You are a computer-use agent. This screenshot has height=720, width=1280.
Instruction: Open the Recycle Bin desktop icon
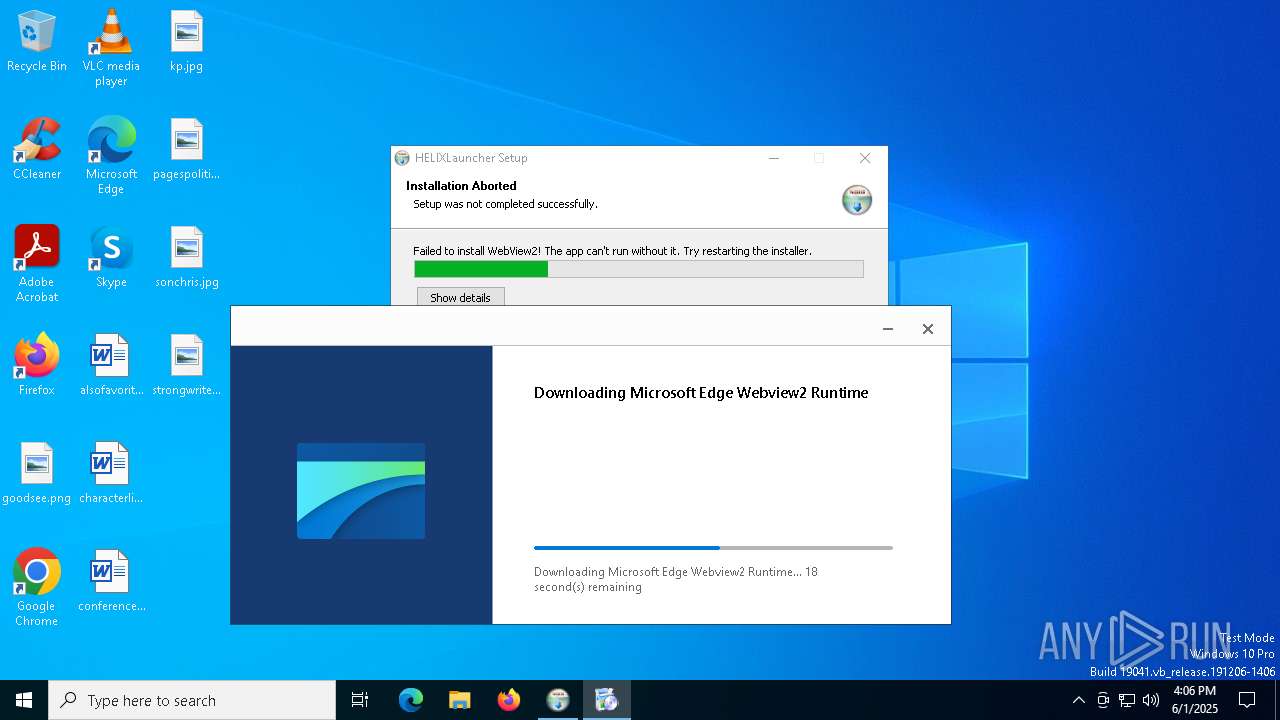[x=37, y=41]
